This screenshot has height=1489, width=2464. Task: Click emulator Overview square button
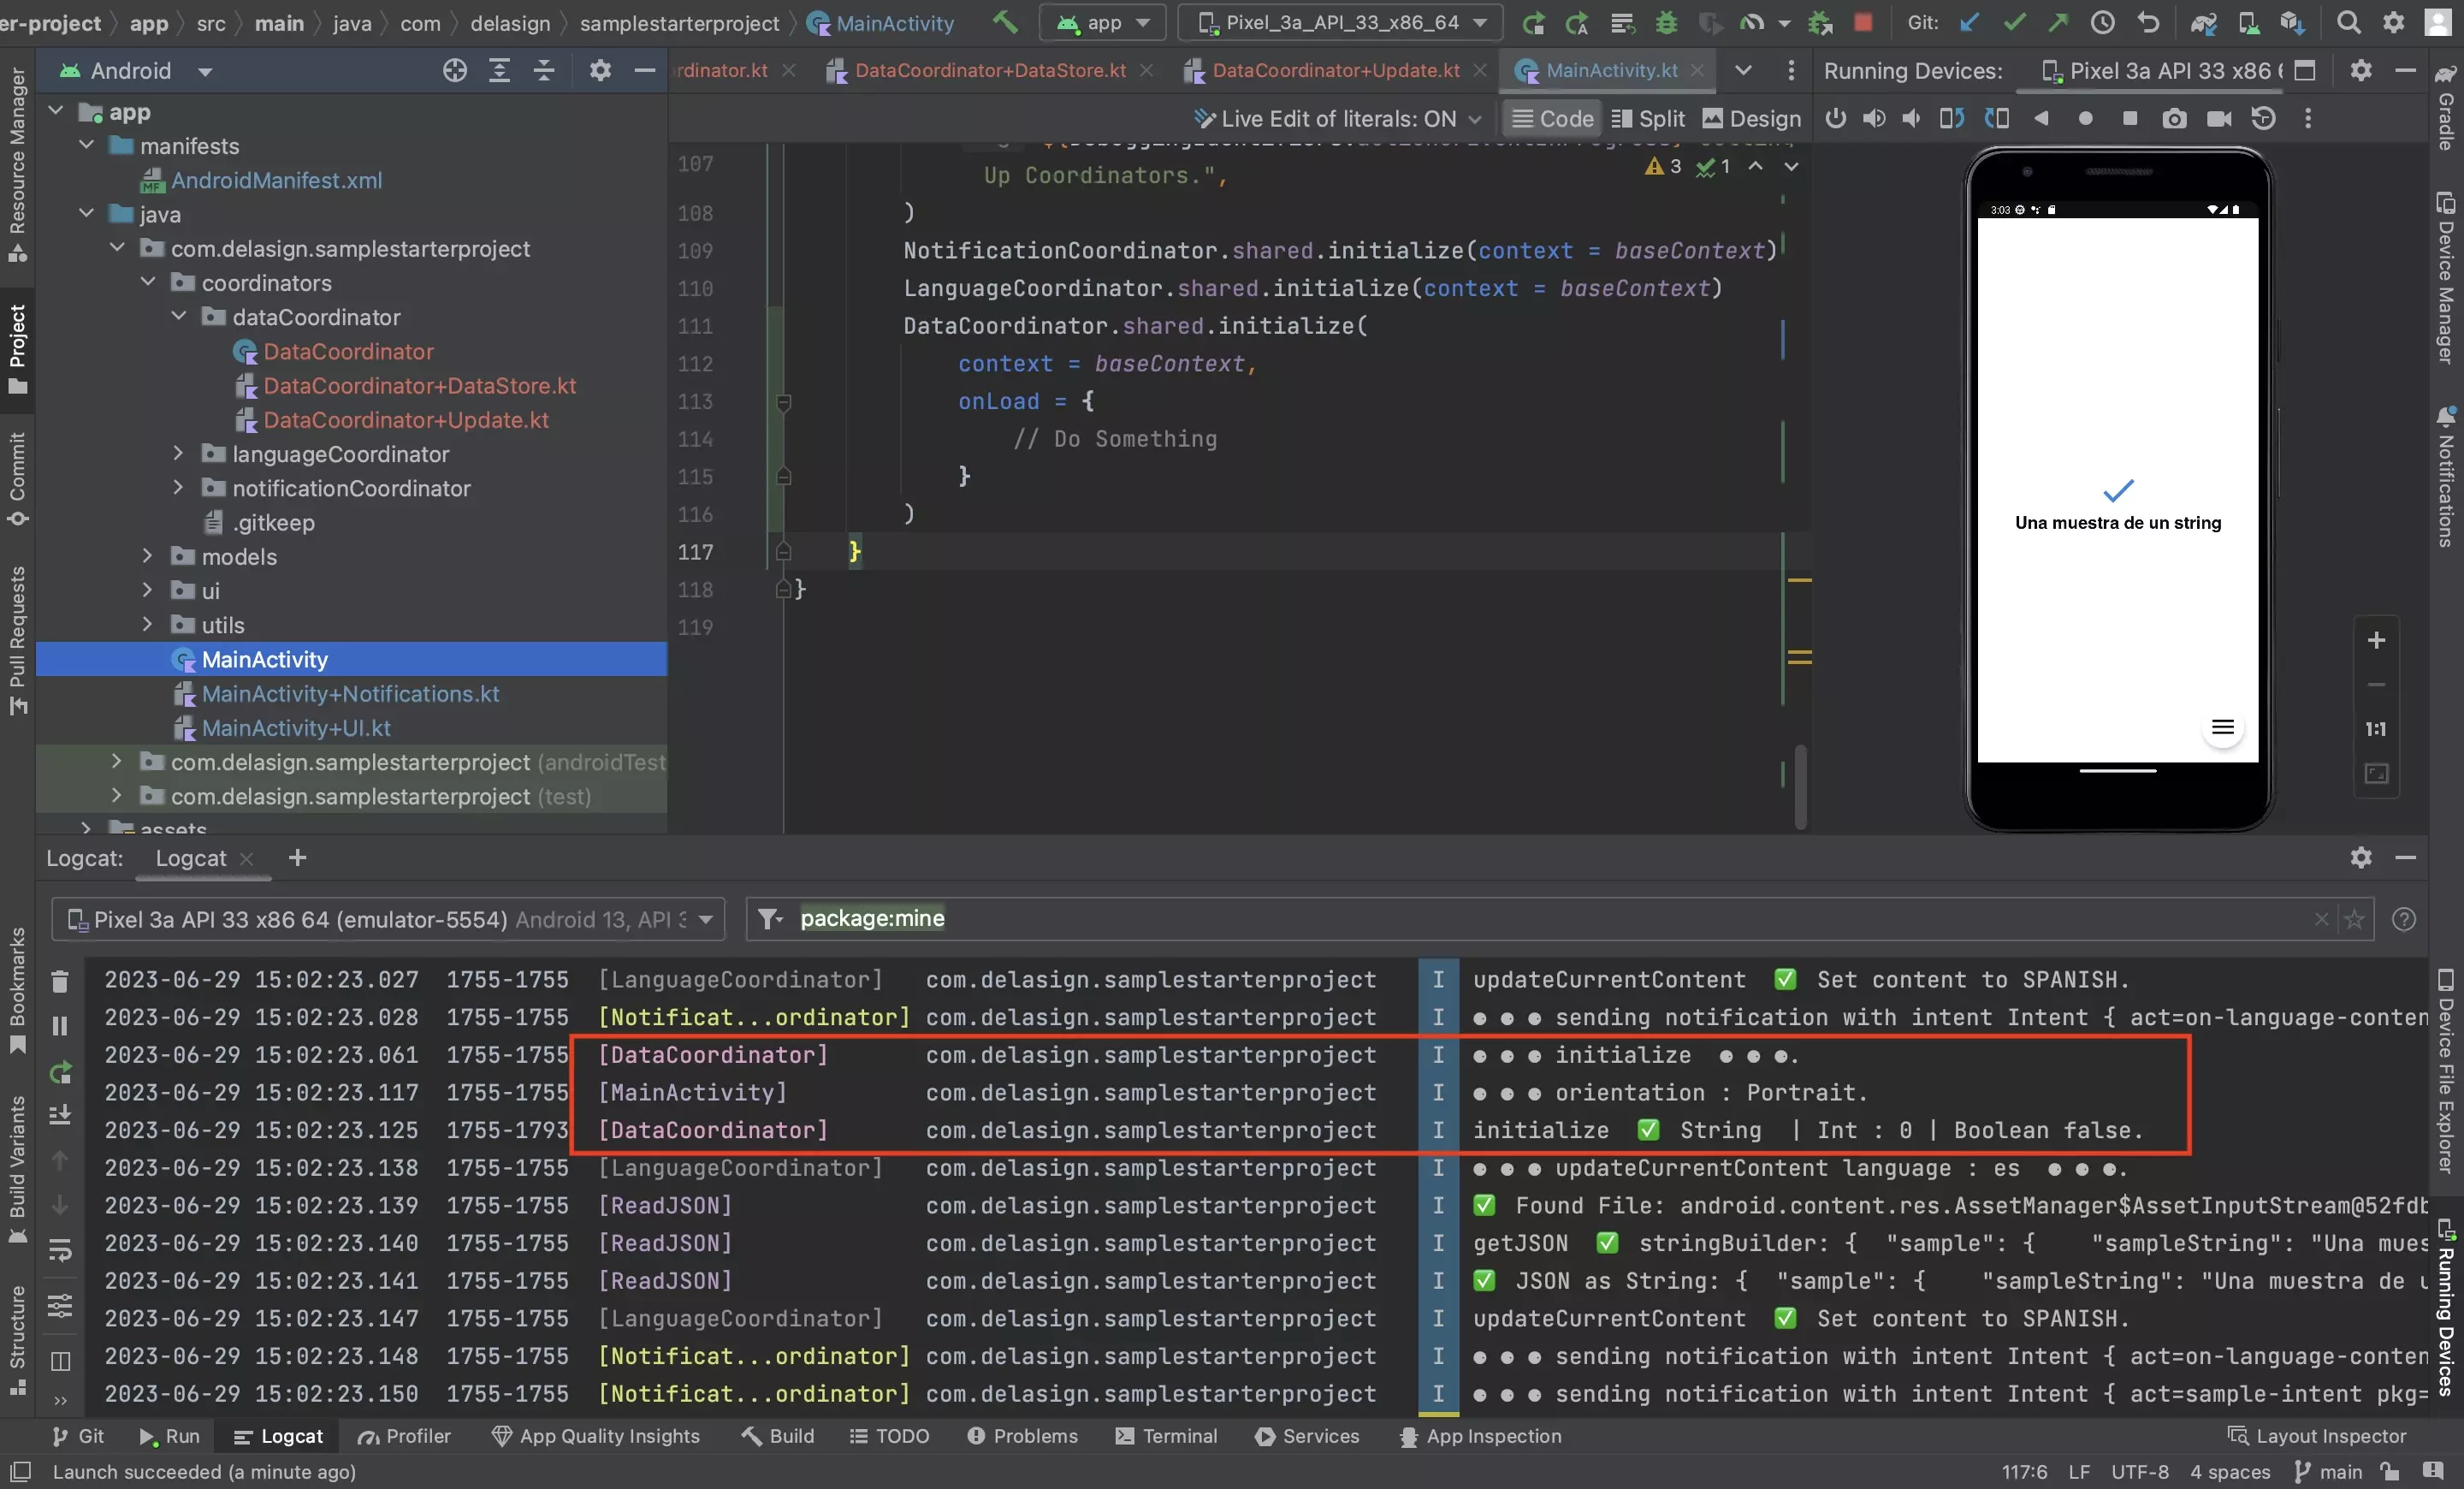point(2129,119)
